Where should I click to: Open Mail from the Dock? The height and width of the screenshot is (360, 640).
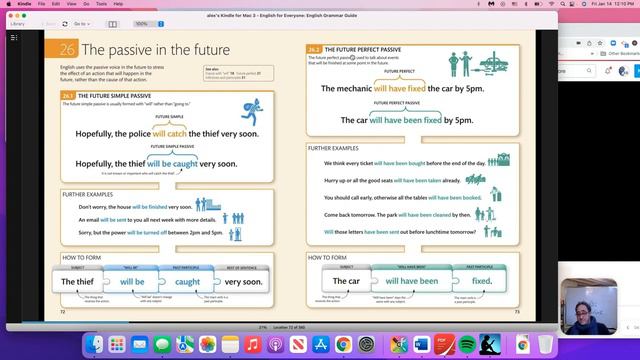(x=140, y=344)
